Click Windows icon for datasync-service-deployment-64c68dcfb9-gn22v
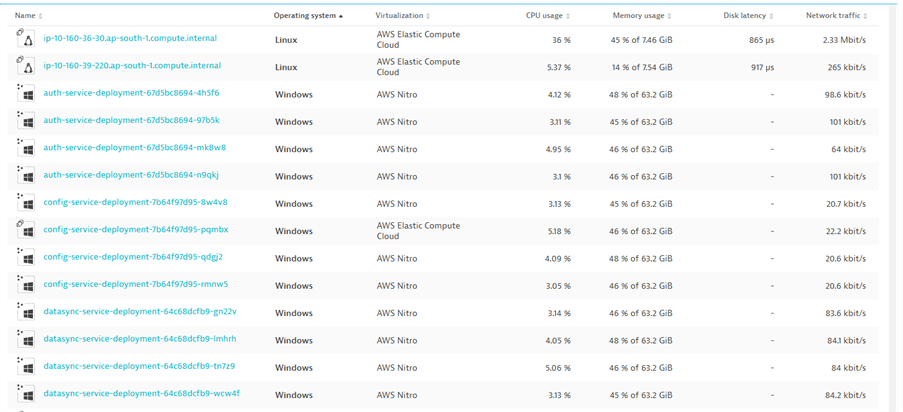903x412 pixels. point(25,313)
